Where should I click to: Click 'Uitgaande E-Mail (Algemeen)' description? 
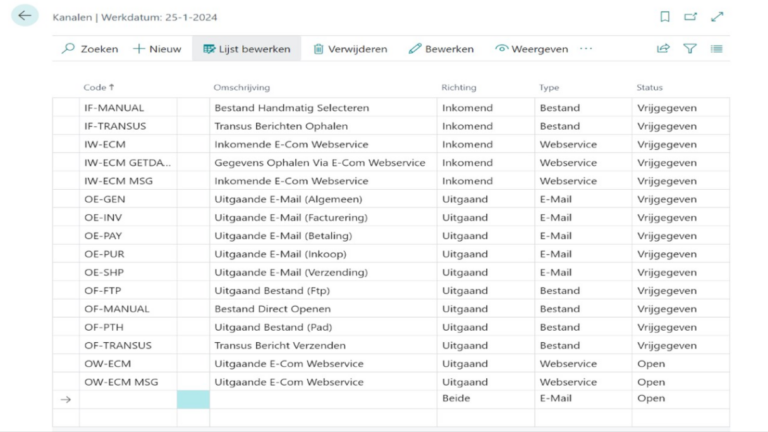click(x=288, y=199)
